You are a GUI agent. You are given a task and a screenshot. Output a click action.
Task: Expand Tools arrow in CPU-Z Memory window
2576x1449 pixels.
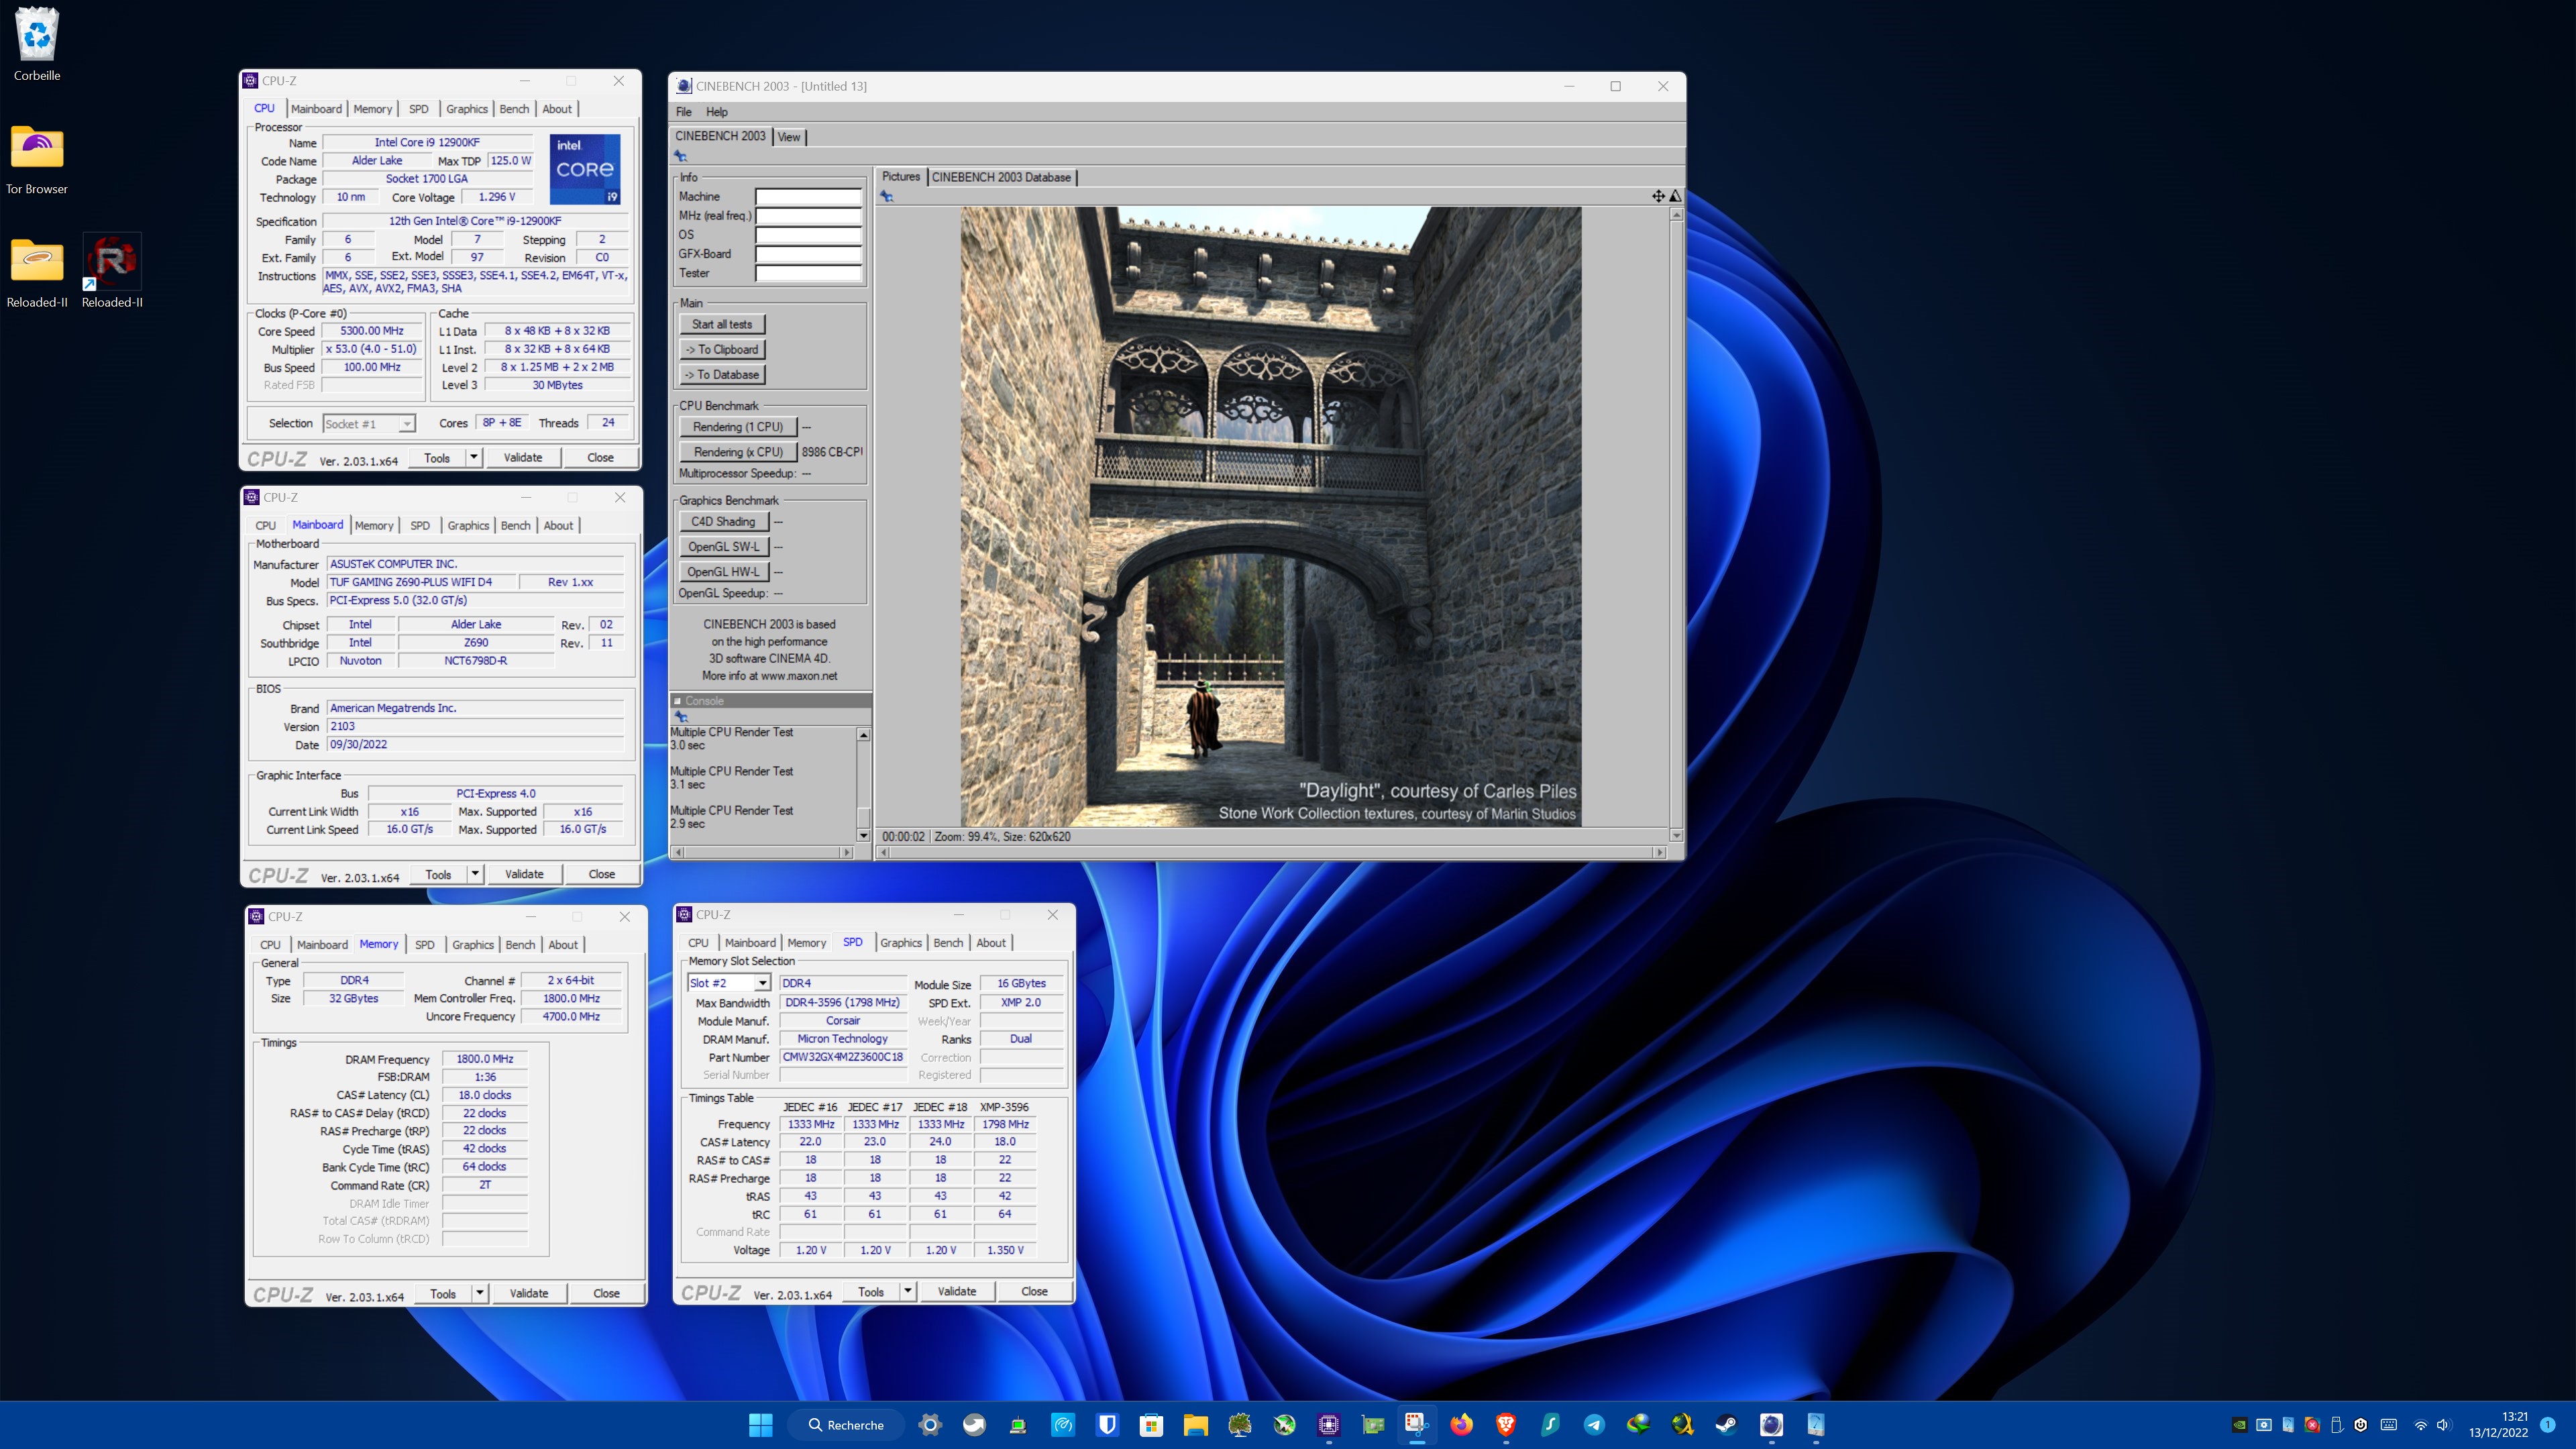480,1293
